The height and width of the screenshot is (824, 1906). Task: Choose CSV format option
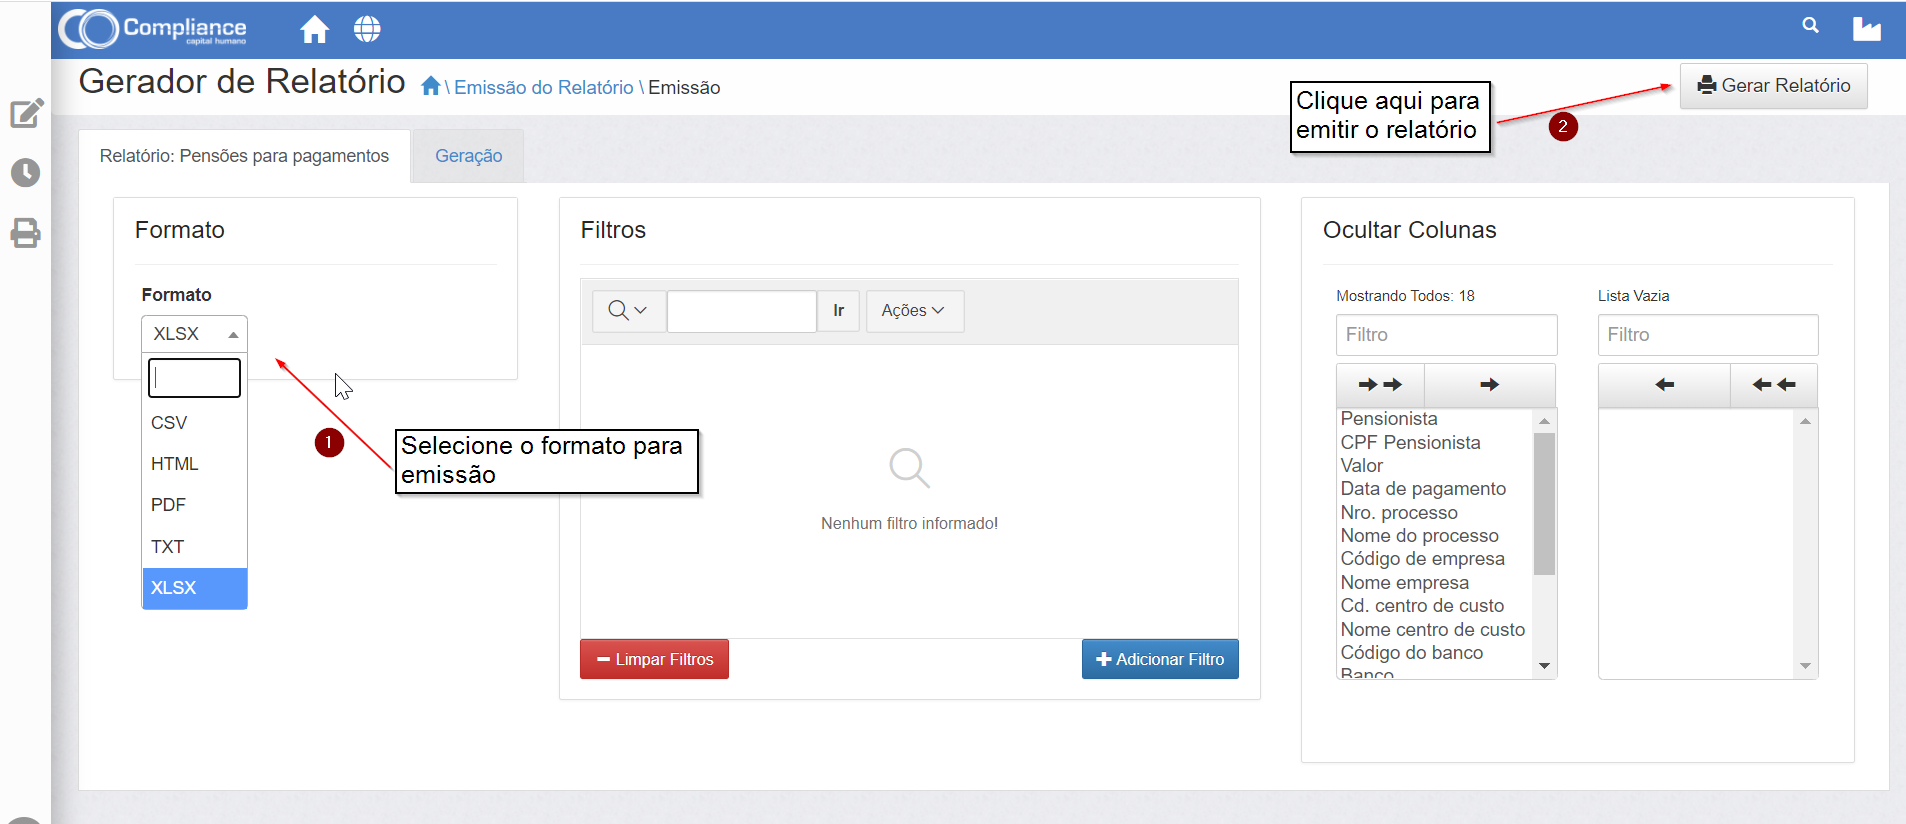point(194,423)
